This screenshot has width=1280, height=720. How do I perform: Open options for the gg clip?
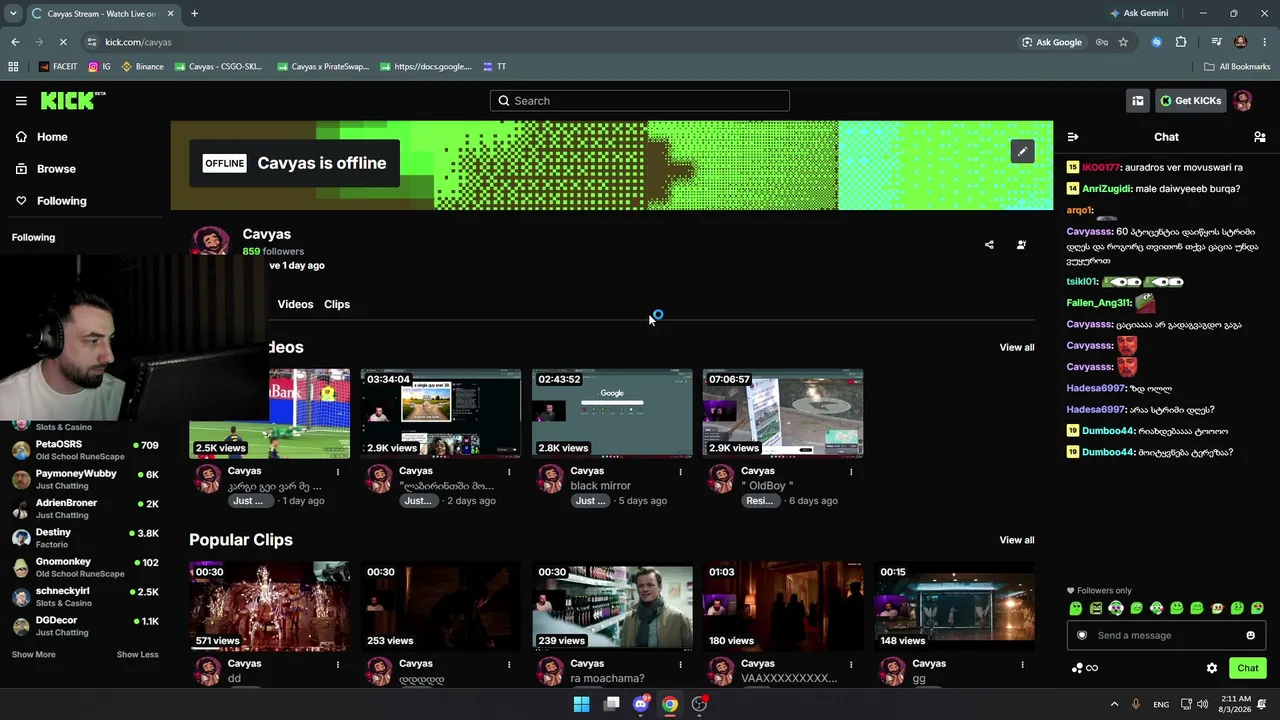point(1022,664)
